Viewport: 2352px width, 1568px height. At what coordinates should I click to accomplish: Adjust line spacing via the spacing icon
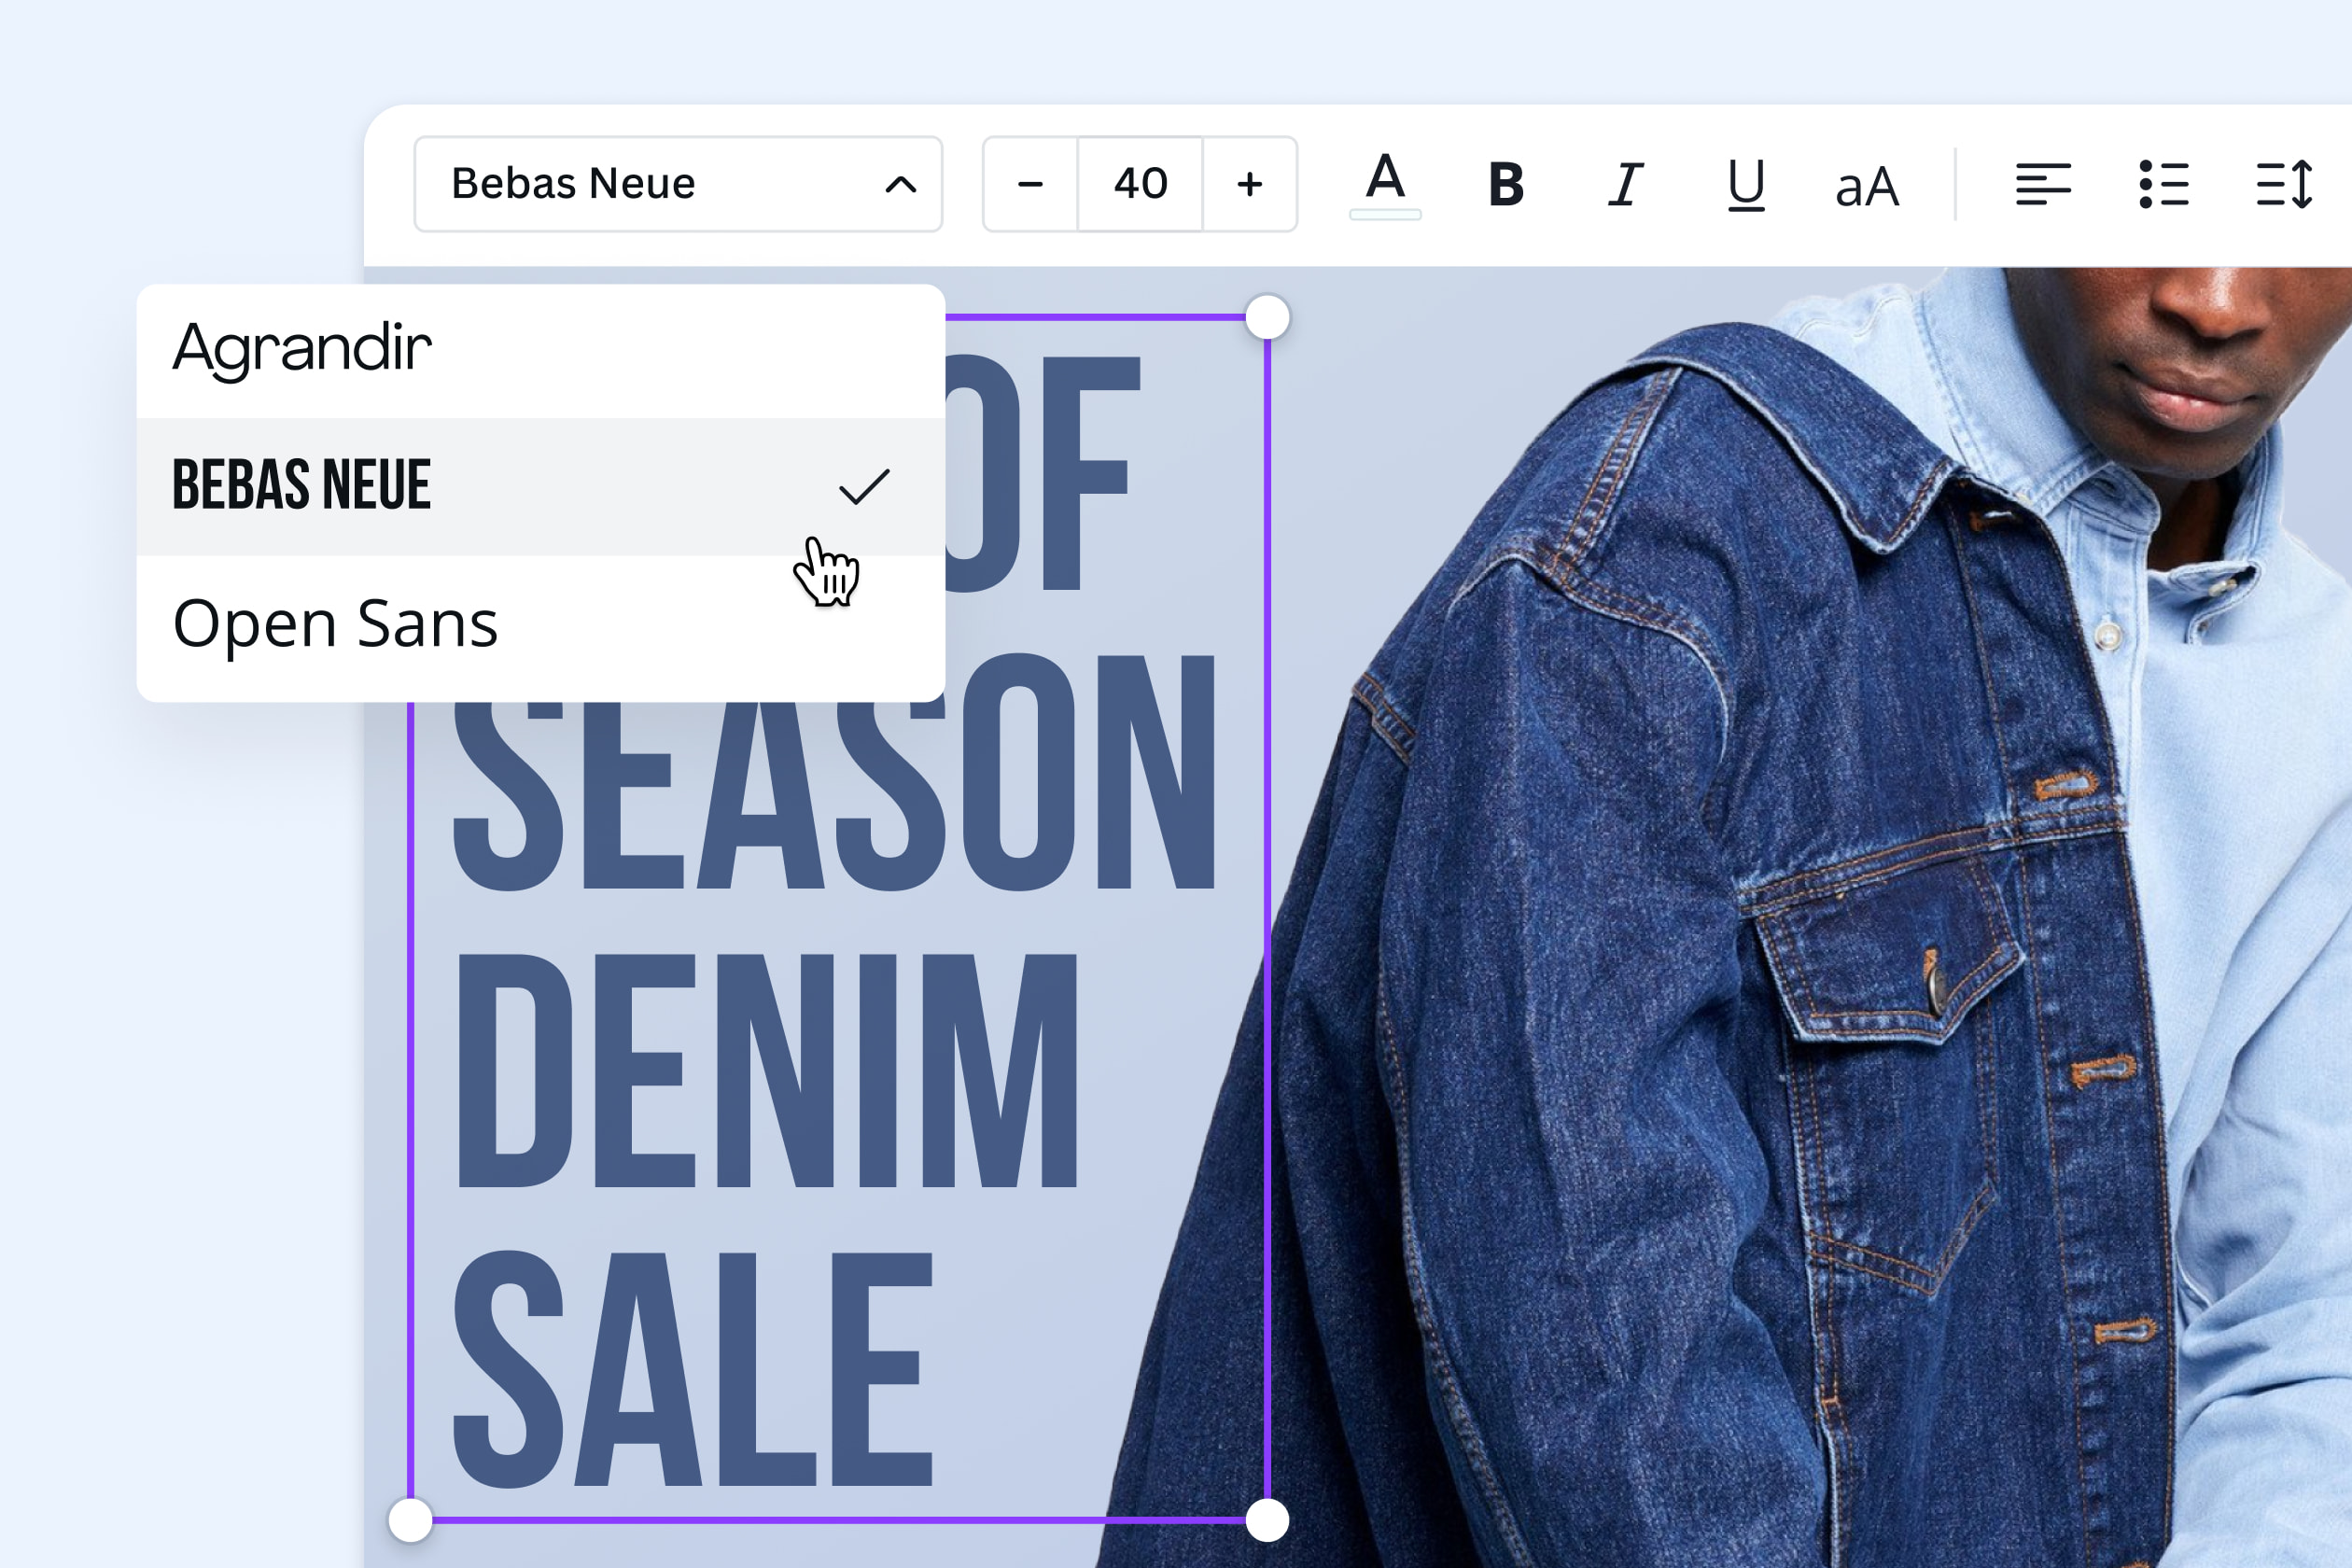2286,184
